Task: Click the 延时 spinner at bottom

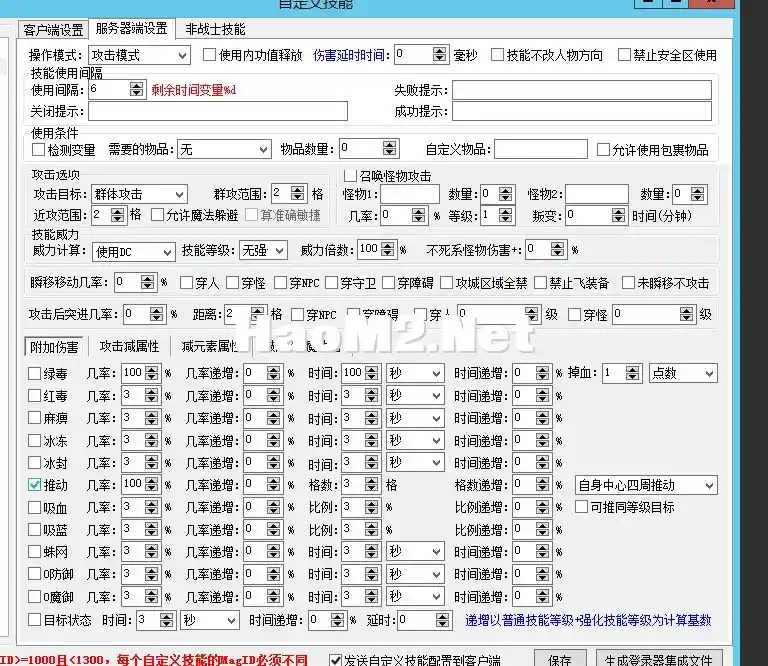Action: 442,620
